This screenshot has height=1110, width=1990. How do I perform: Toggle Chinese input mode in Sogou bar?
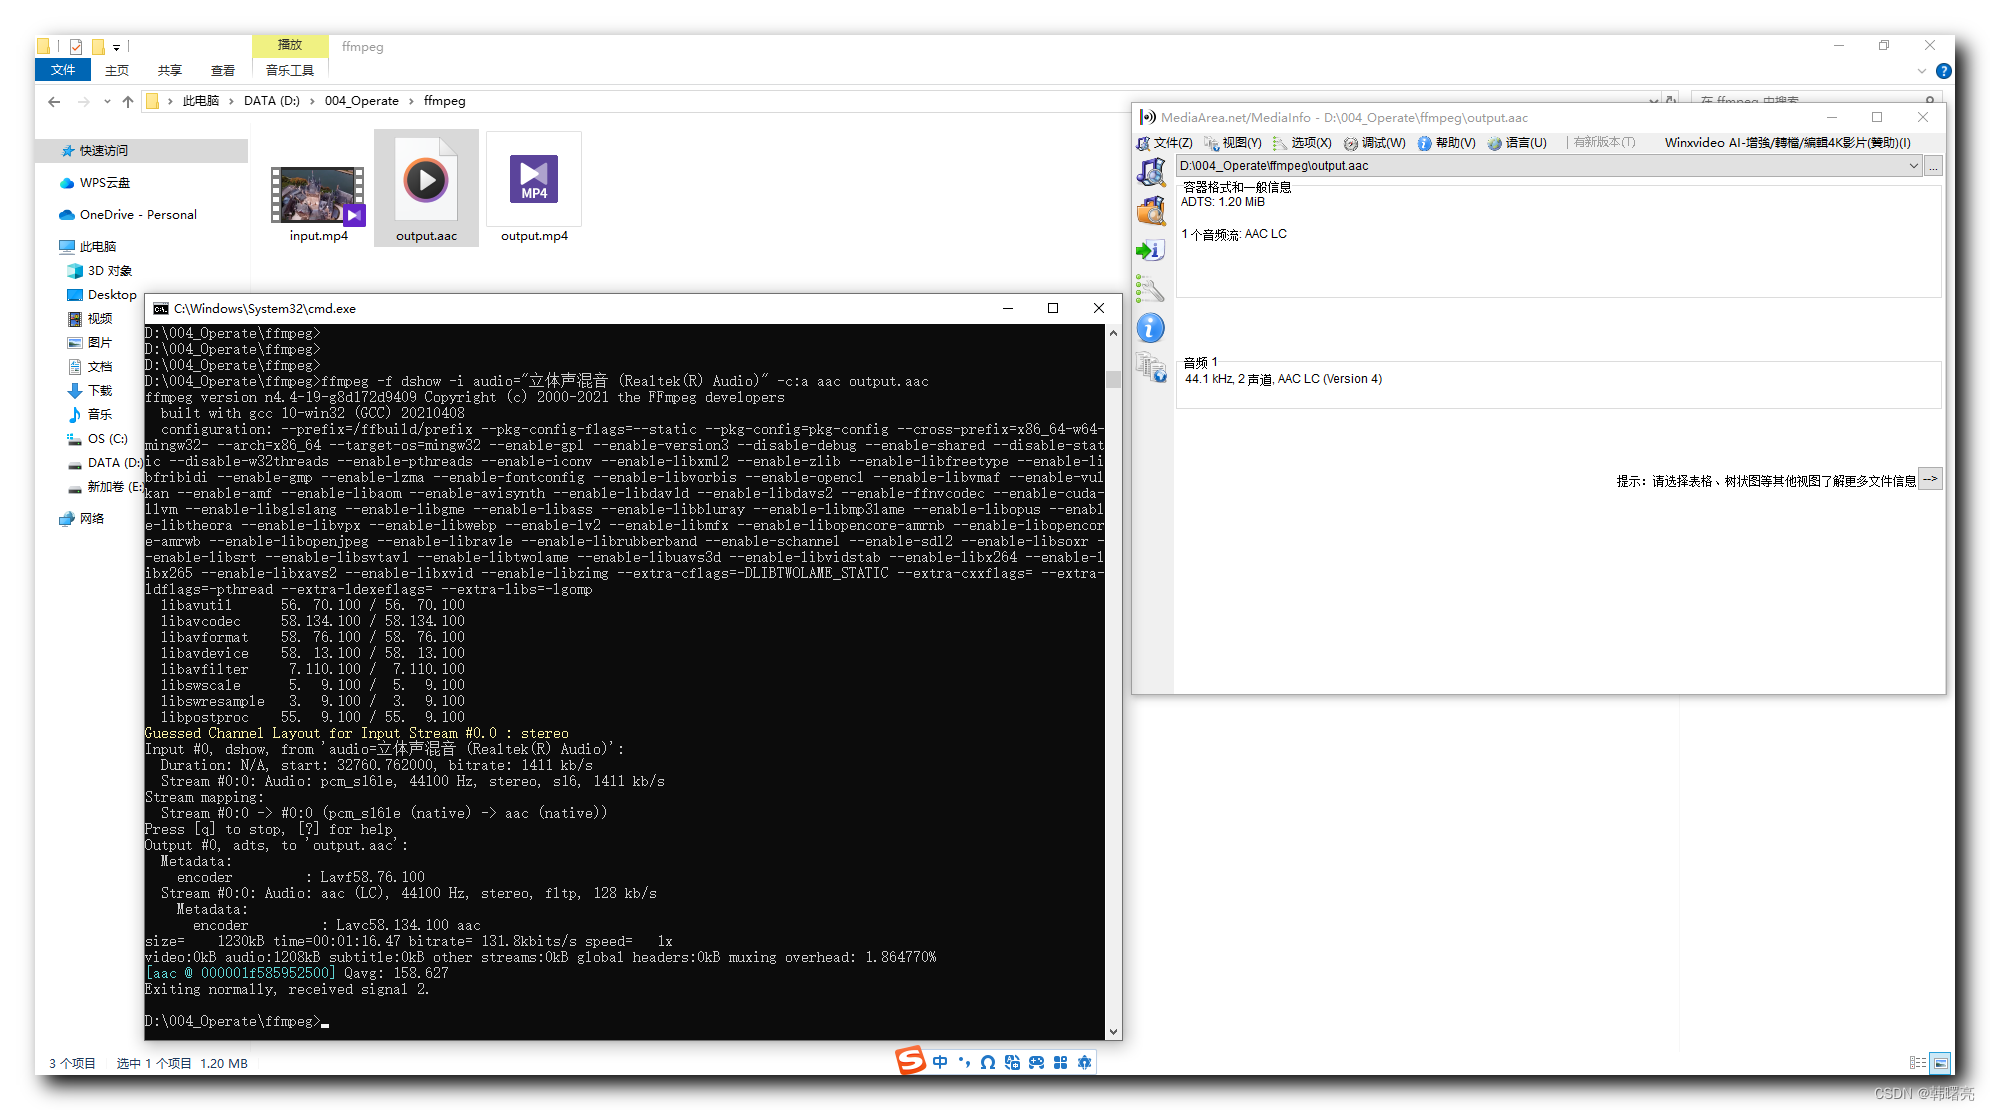(940, 1062)
